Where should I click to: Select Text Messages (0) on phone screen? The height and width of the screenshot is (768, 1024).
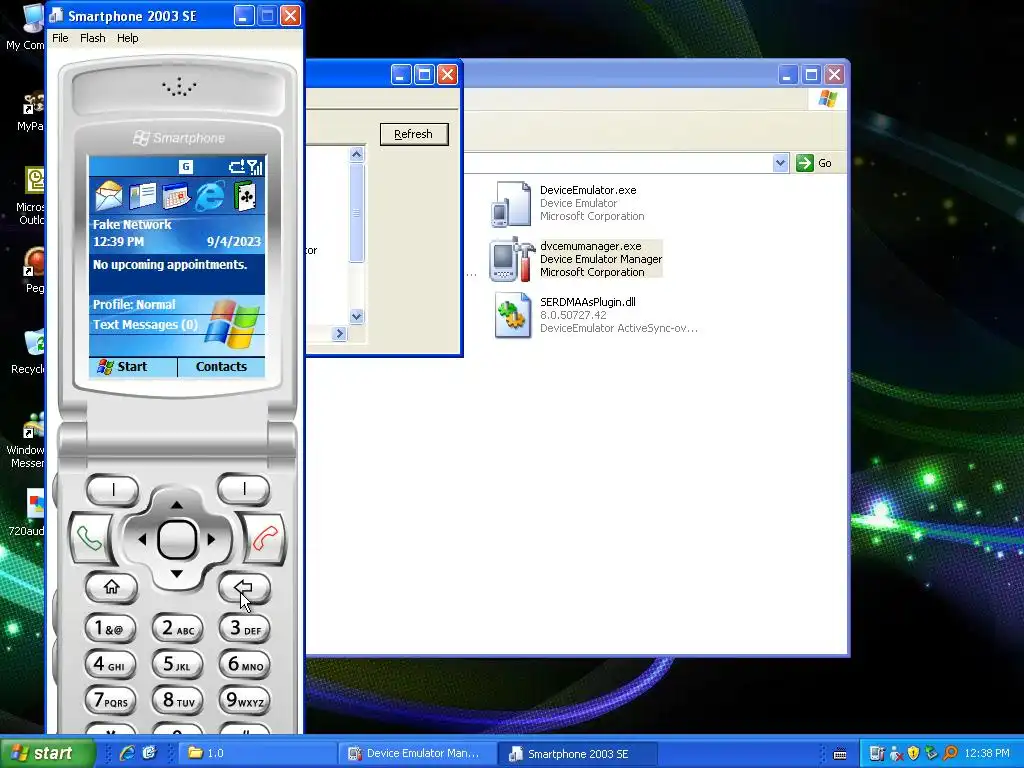145,325
